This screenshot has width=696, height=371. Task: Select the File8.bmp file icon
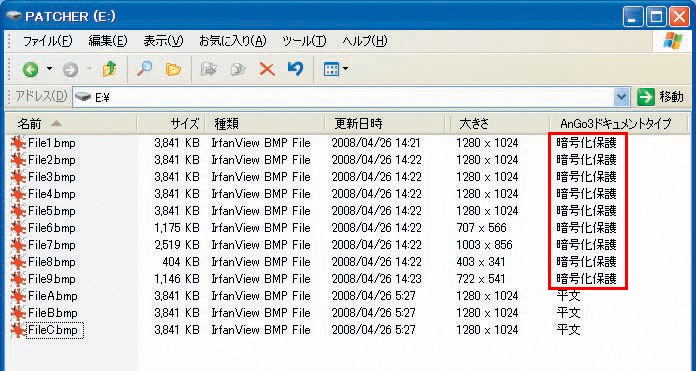[18, 262]
